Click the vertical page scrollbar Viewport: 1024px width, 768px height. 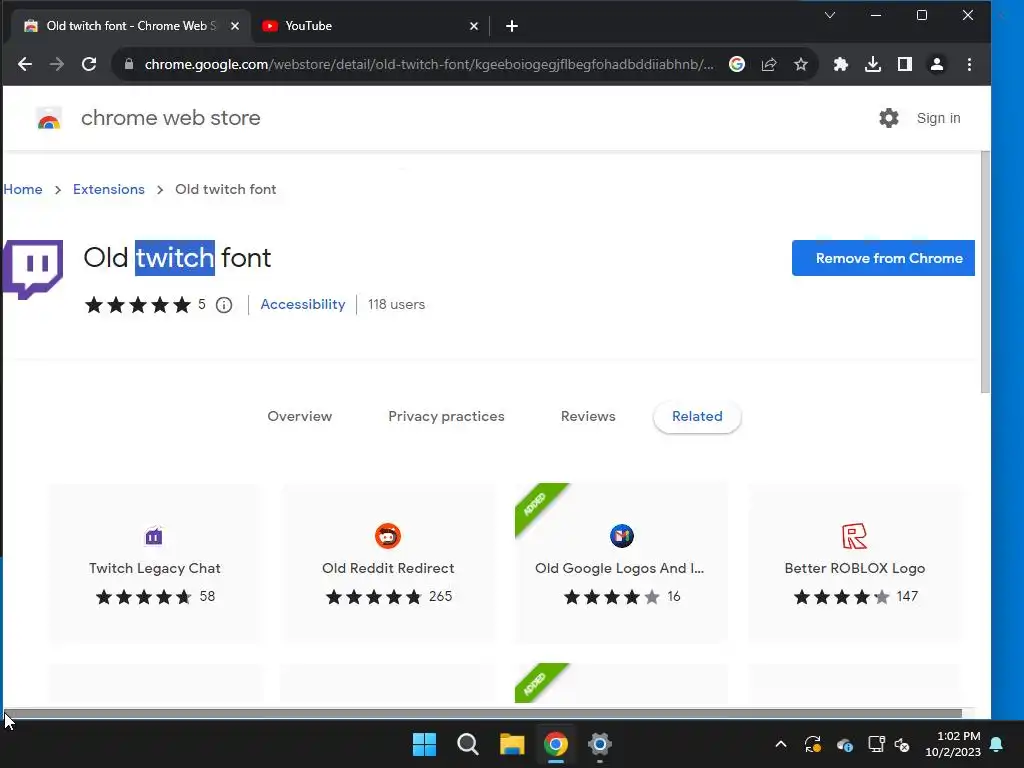click(x=985, y=272)
